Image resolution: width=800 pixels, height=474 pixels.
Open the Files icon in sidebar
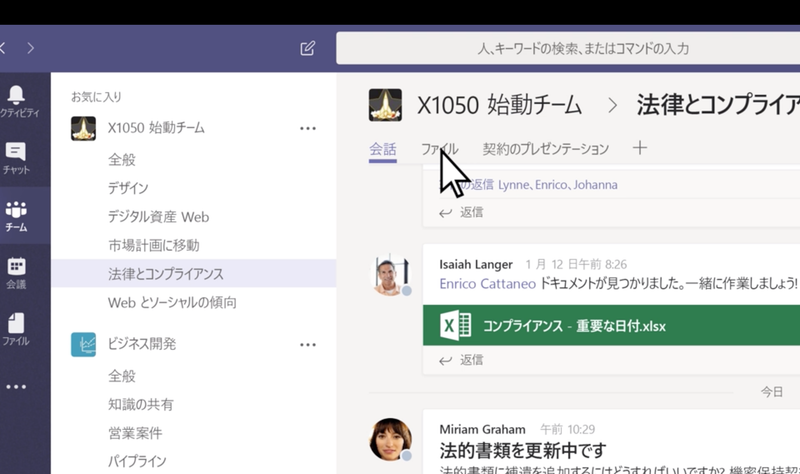click(x=16, y=328)
